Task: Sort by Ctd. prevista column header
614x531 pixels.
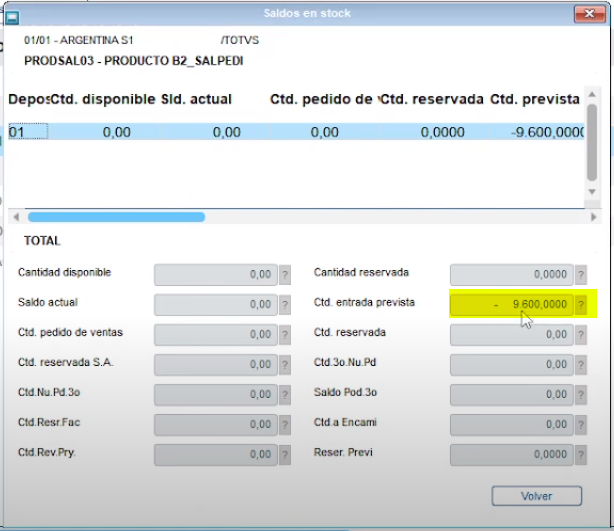Action: pyautogui.click(x=535, y=99)
